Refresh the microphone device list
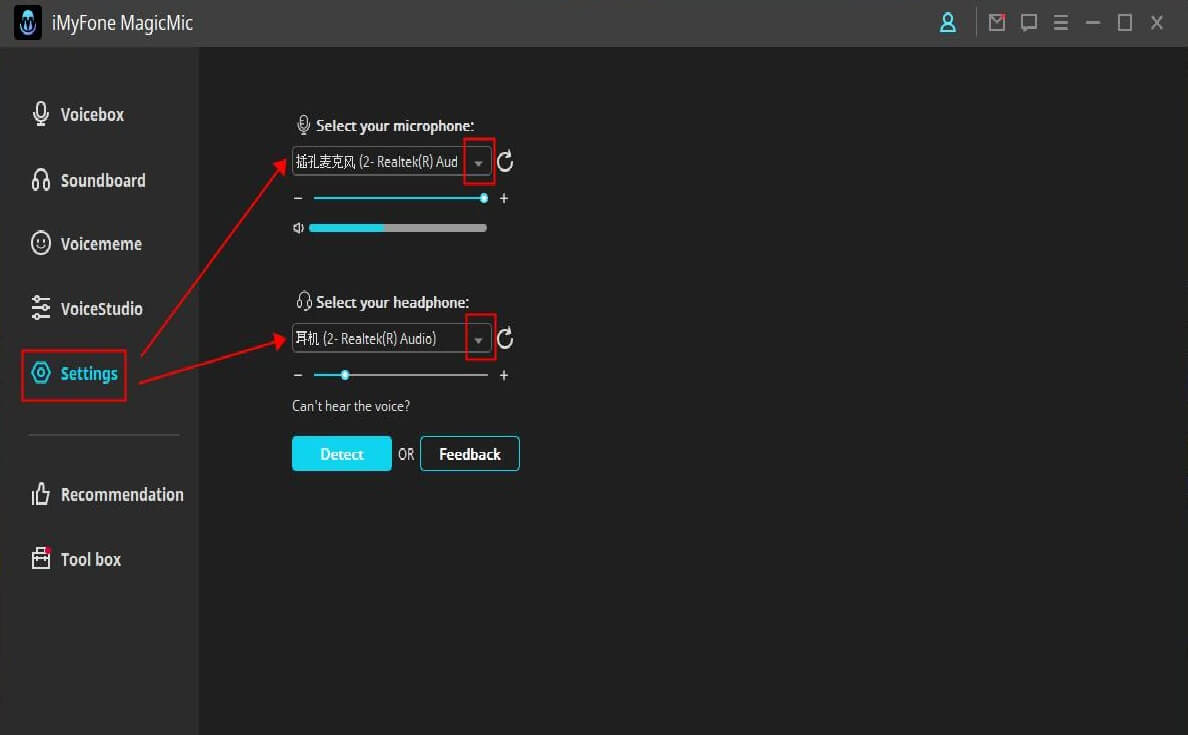Screen dimensions: 1188x735 point(505,161)
